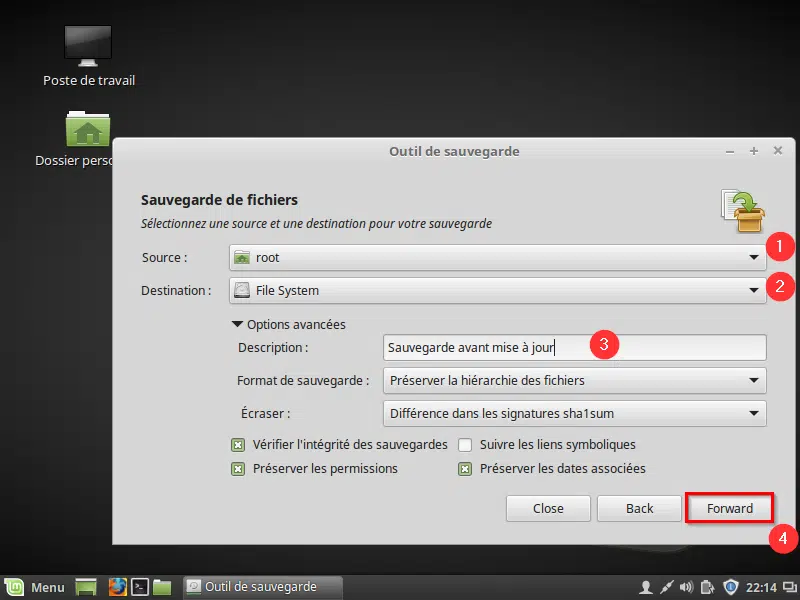Image resolution: width=800 pixels, height=600 pixels.
Task: Click removable drives tray icon
Action: [x=708, y=588]
